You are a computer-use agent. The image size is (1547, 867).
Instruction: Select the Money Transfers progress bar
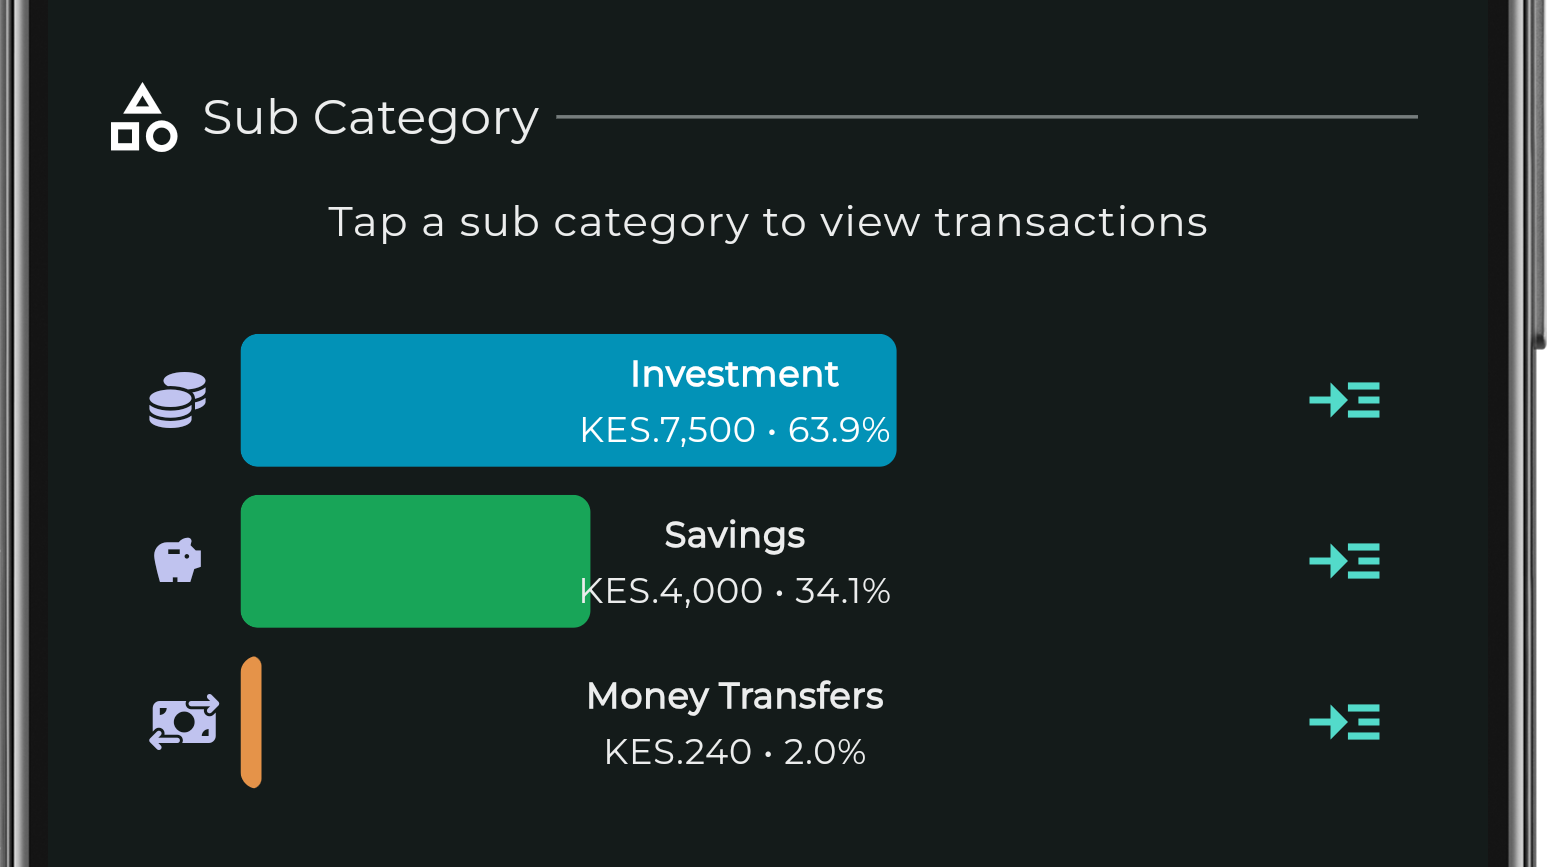[252, 722]
